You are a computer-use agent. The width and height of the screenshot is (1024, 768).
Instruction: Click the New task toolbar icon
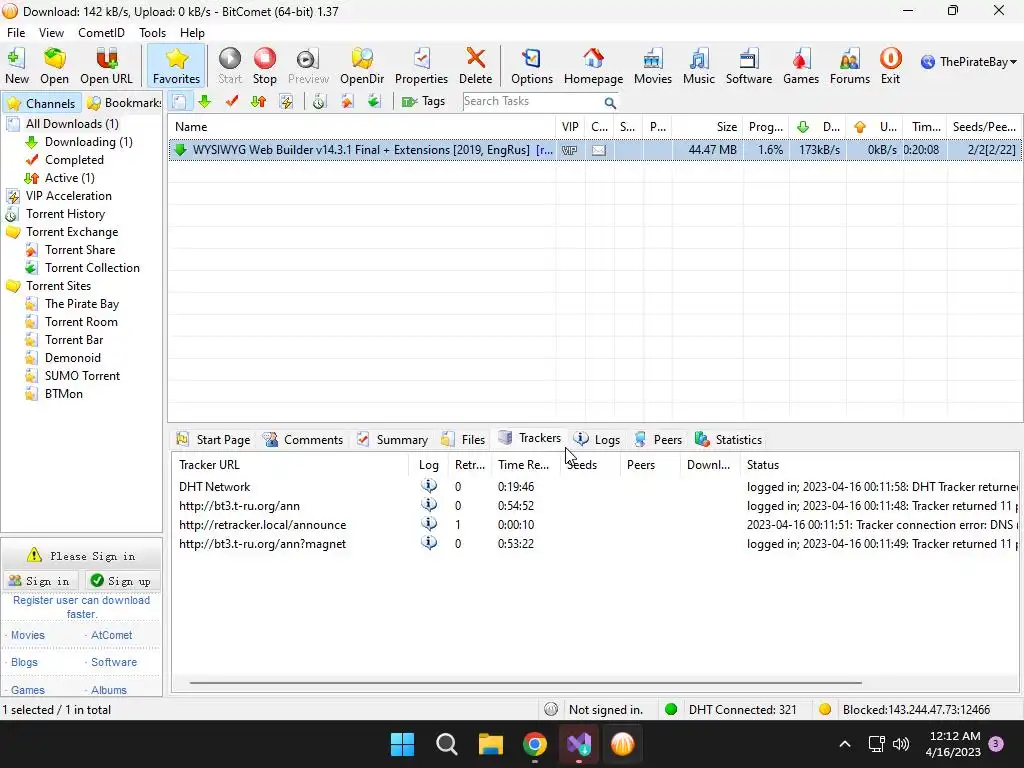(16, 66)
